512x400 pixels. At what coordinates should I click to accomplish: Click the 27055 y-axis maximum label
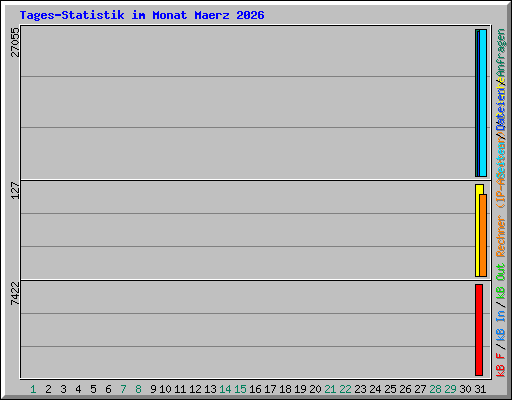tap(15, 42)
